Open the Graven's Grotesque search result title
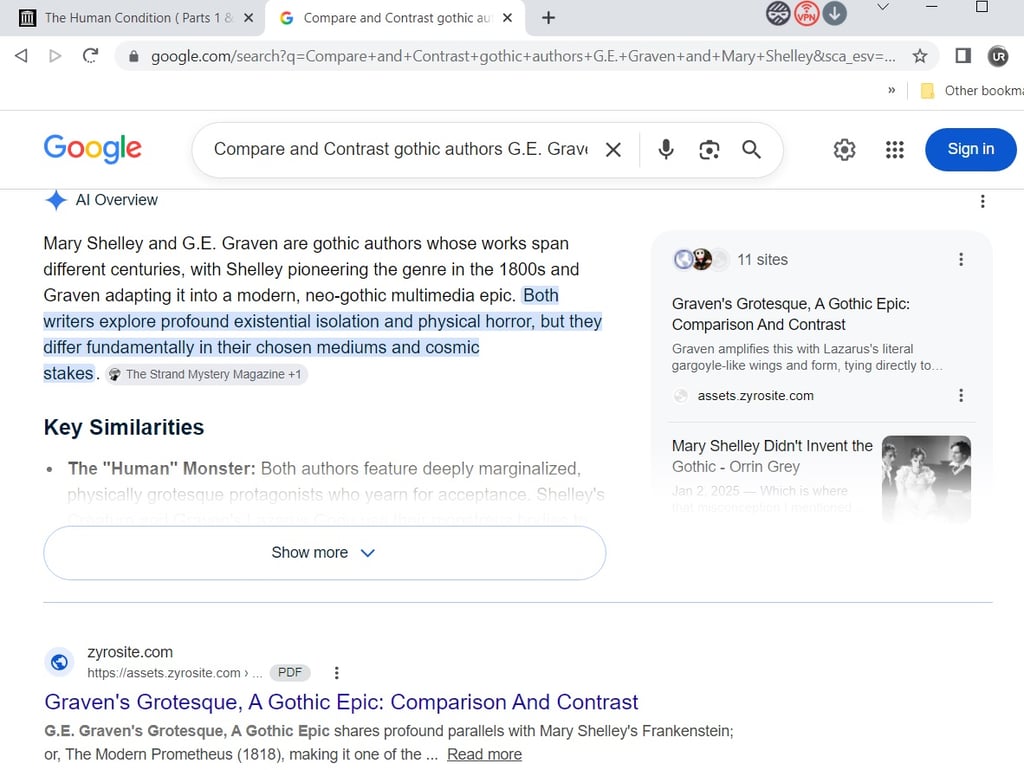Screen dimensions: 1024x770 (341, 701)
